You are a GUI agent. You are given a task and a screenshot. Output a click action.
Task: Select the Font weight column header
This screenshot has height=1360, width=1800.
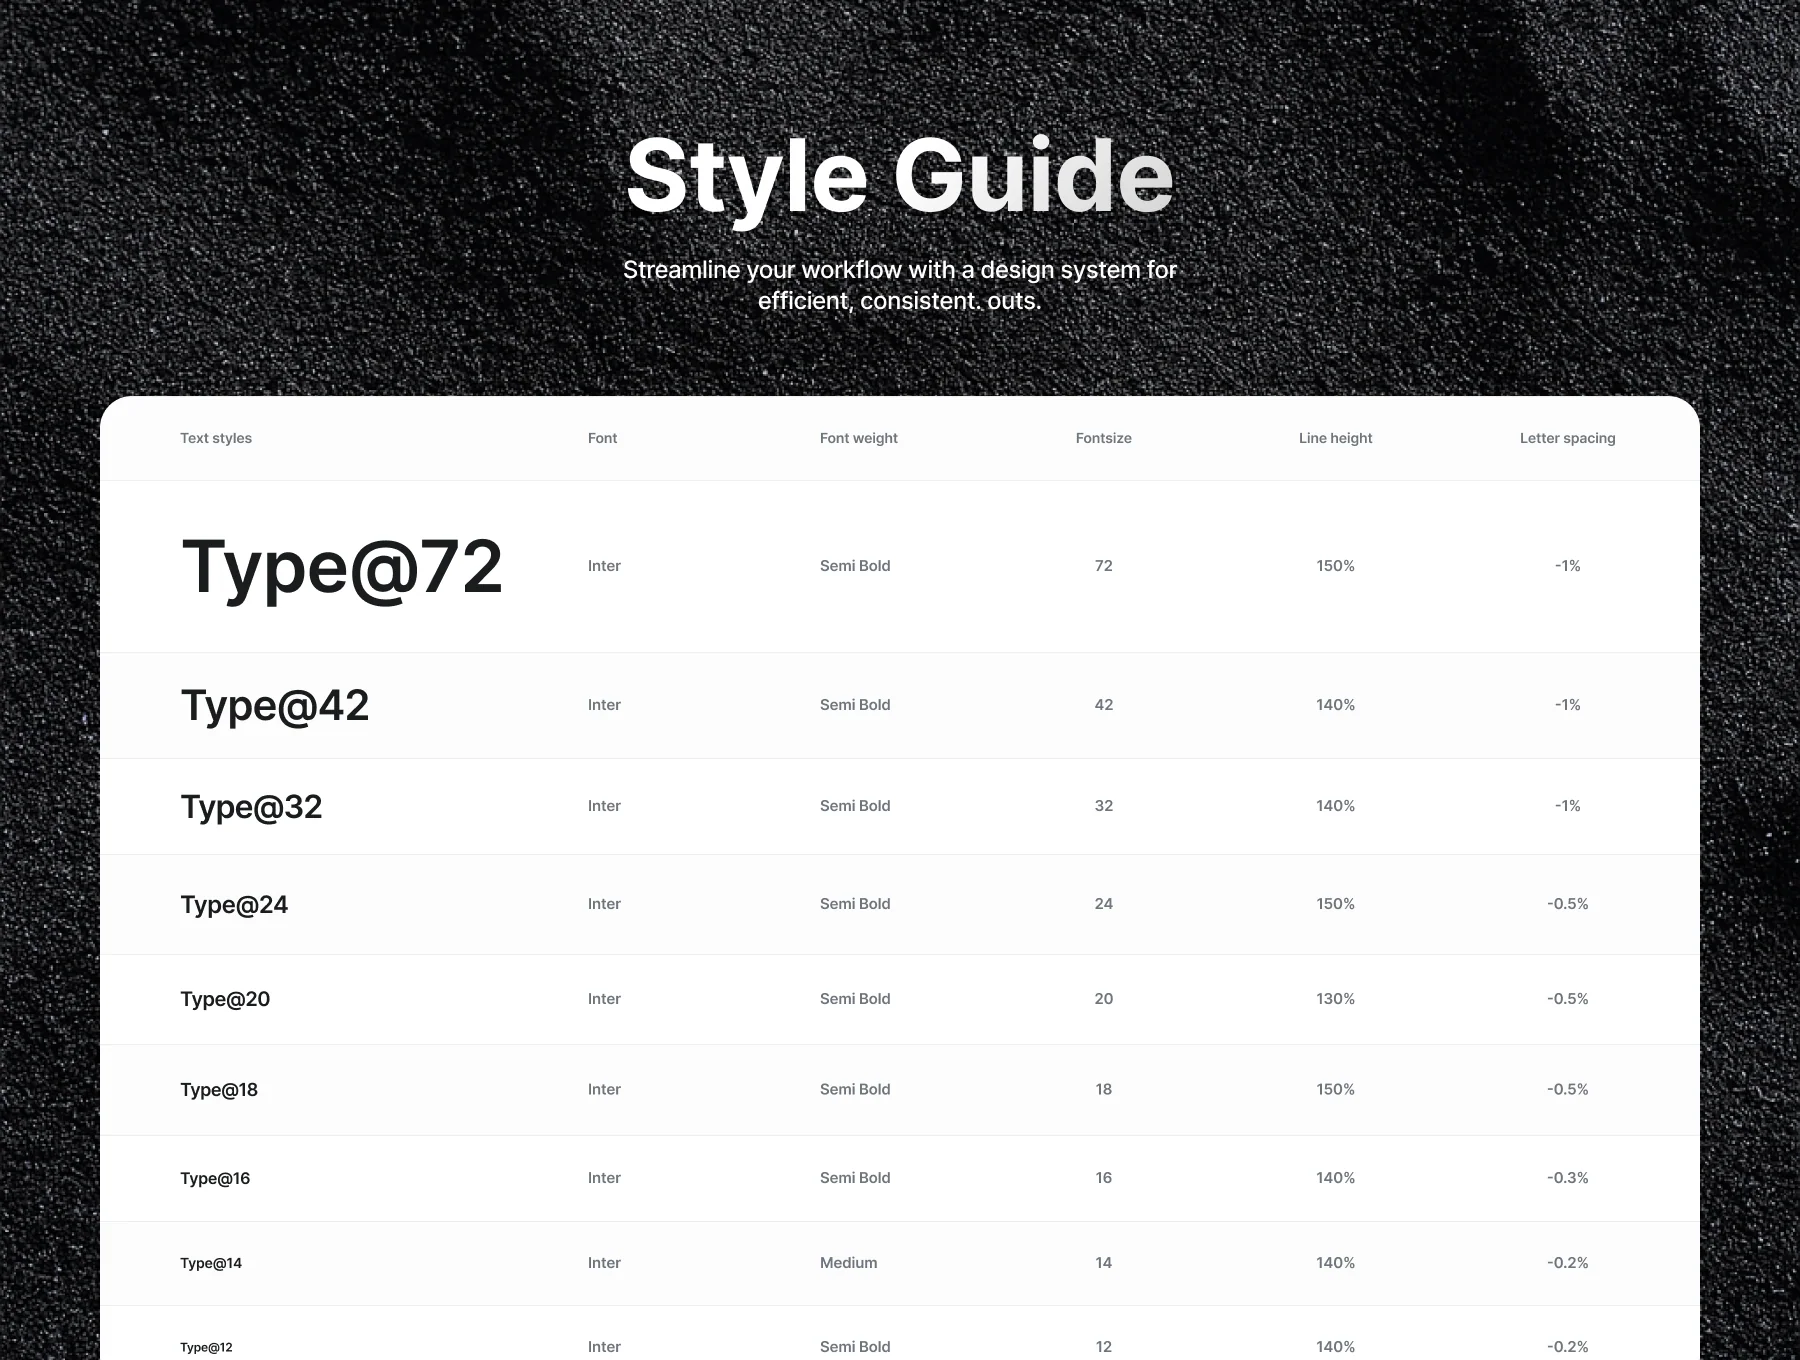(859, 438)
